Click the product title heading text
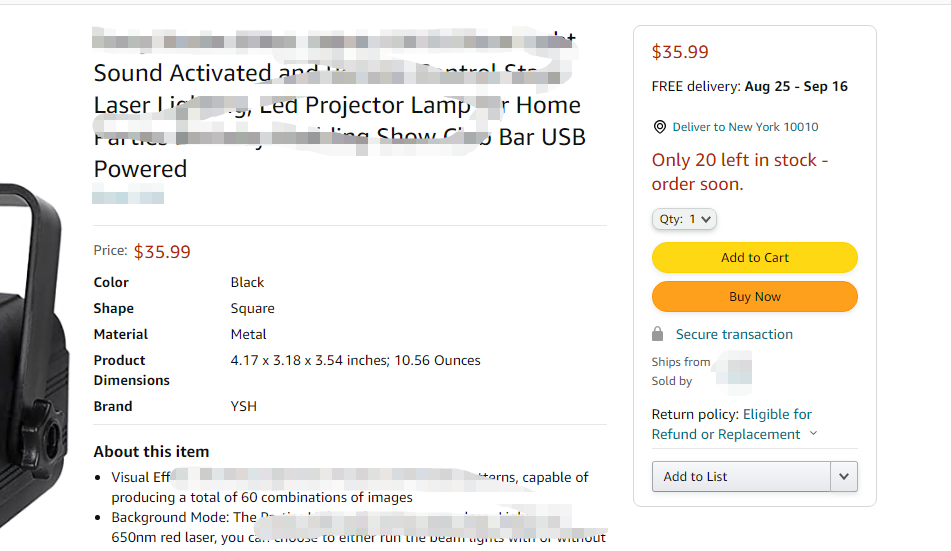 click(340, 105)
